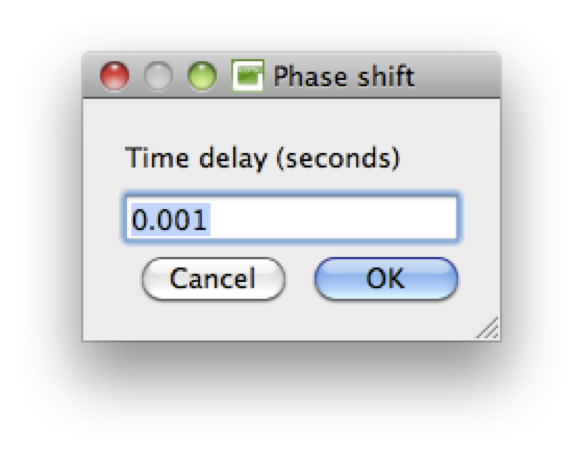Viewport: 584px width, 455px height.
Task: Click the diagonal grip lines icon
Action: [x=488, y=328]
